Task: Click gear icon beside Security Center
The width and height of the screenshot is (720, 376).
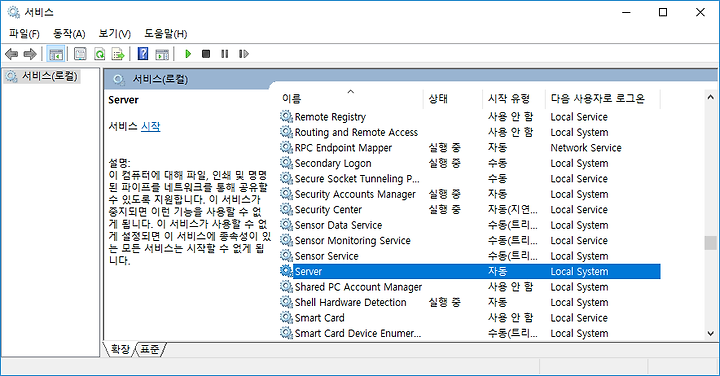Action: 287,209
